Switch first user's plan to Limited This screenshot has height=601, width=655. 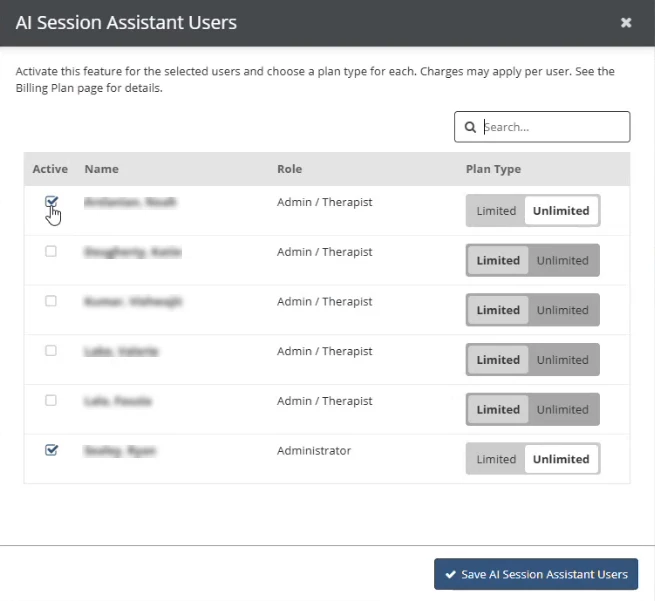pos(496,211)
